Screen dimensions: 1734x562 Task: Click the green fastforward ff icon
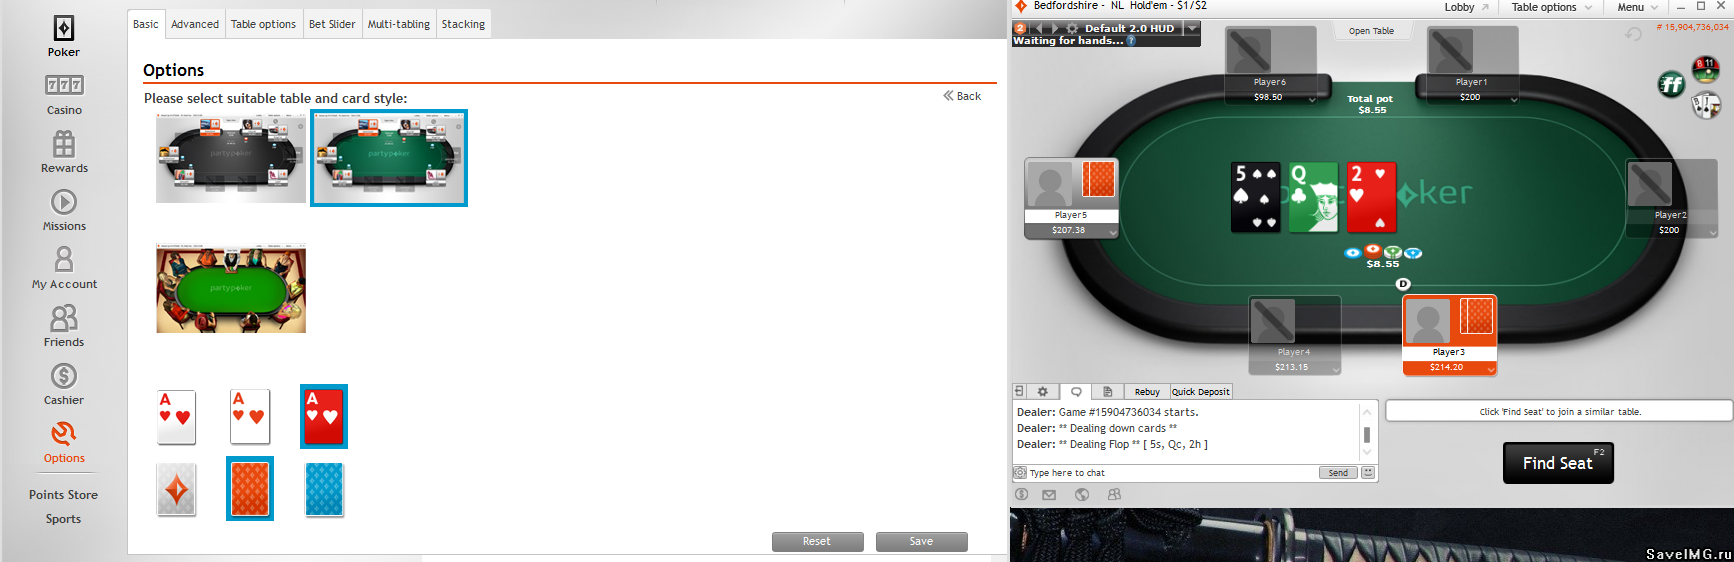coord(1672,85)
